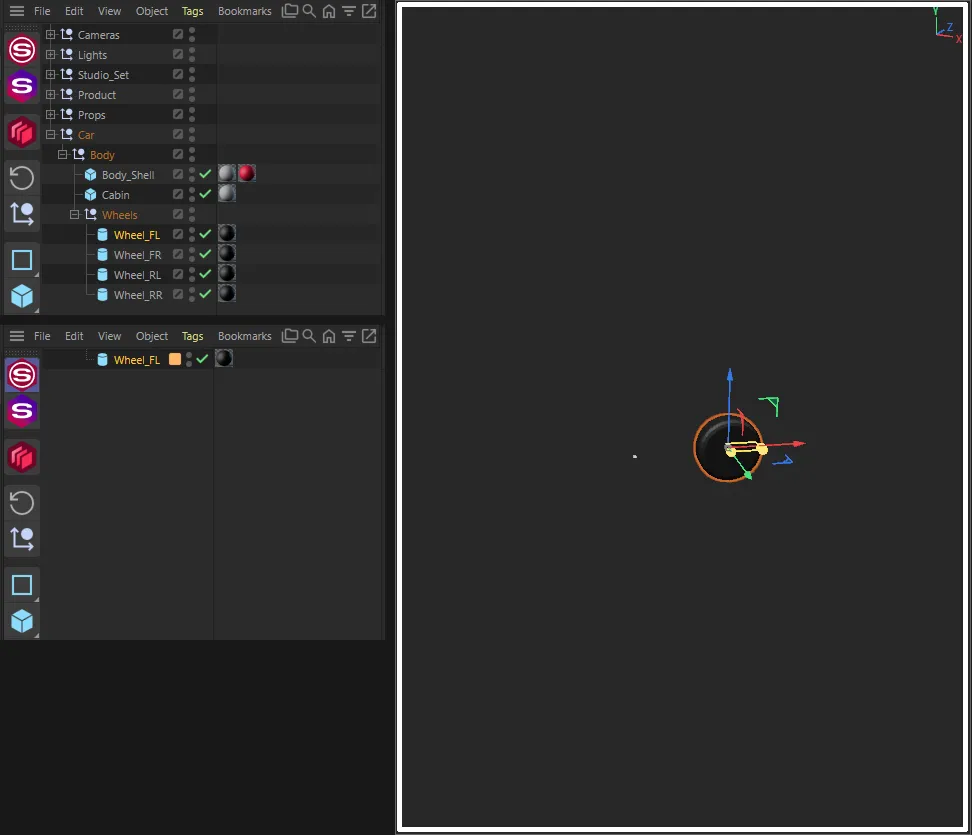Viewport: 972px width, 835px height.
Task: Click red circular S icon in lower sidebar
Action: click(22, 375)
